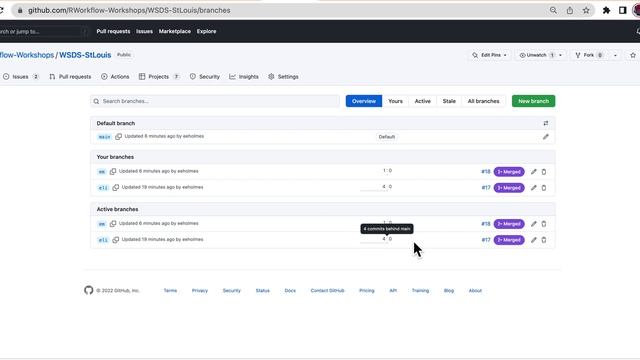The width and height of the screenshot is (640, 360).
Task: Click the GitHub logo in the footer
Action: pyautogui.click(x=89, y=290)
